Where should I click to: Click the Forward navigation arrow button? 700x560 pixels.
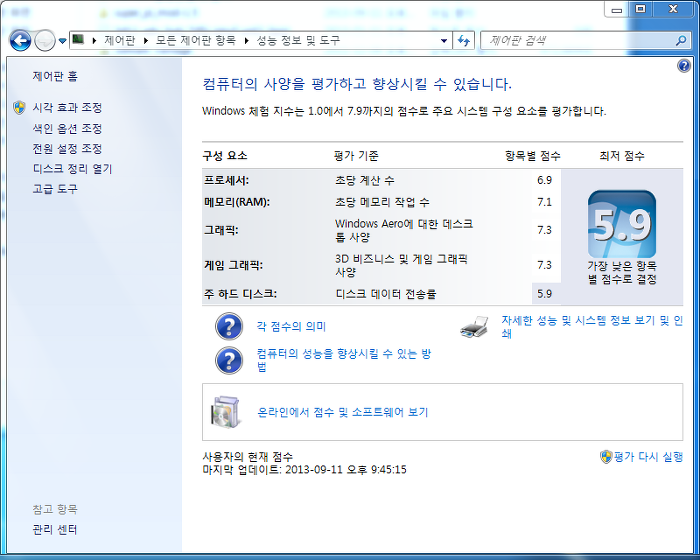[44, 41]
